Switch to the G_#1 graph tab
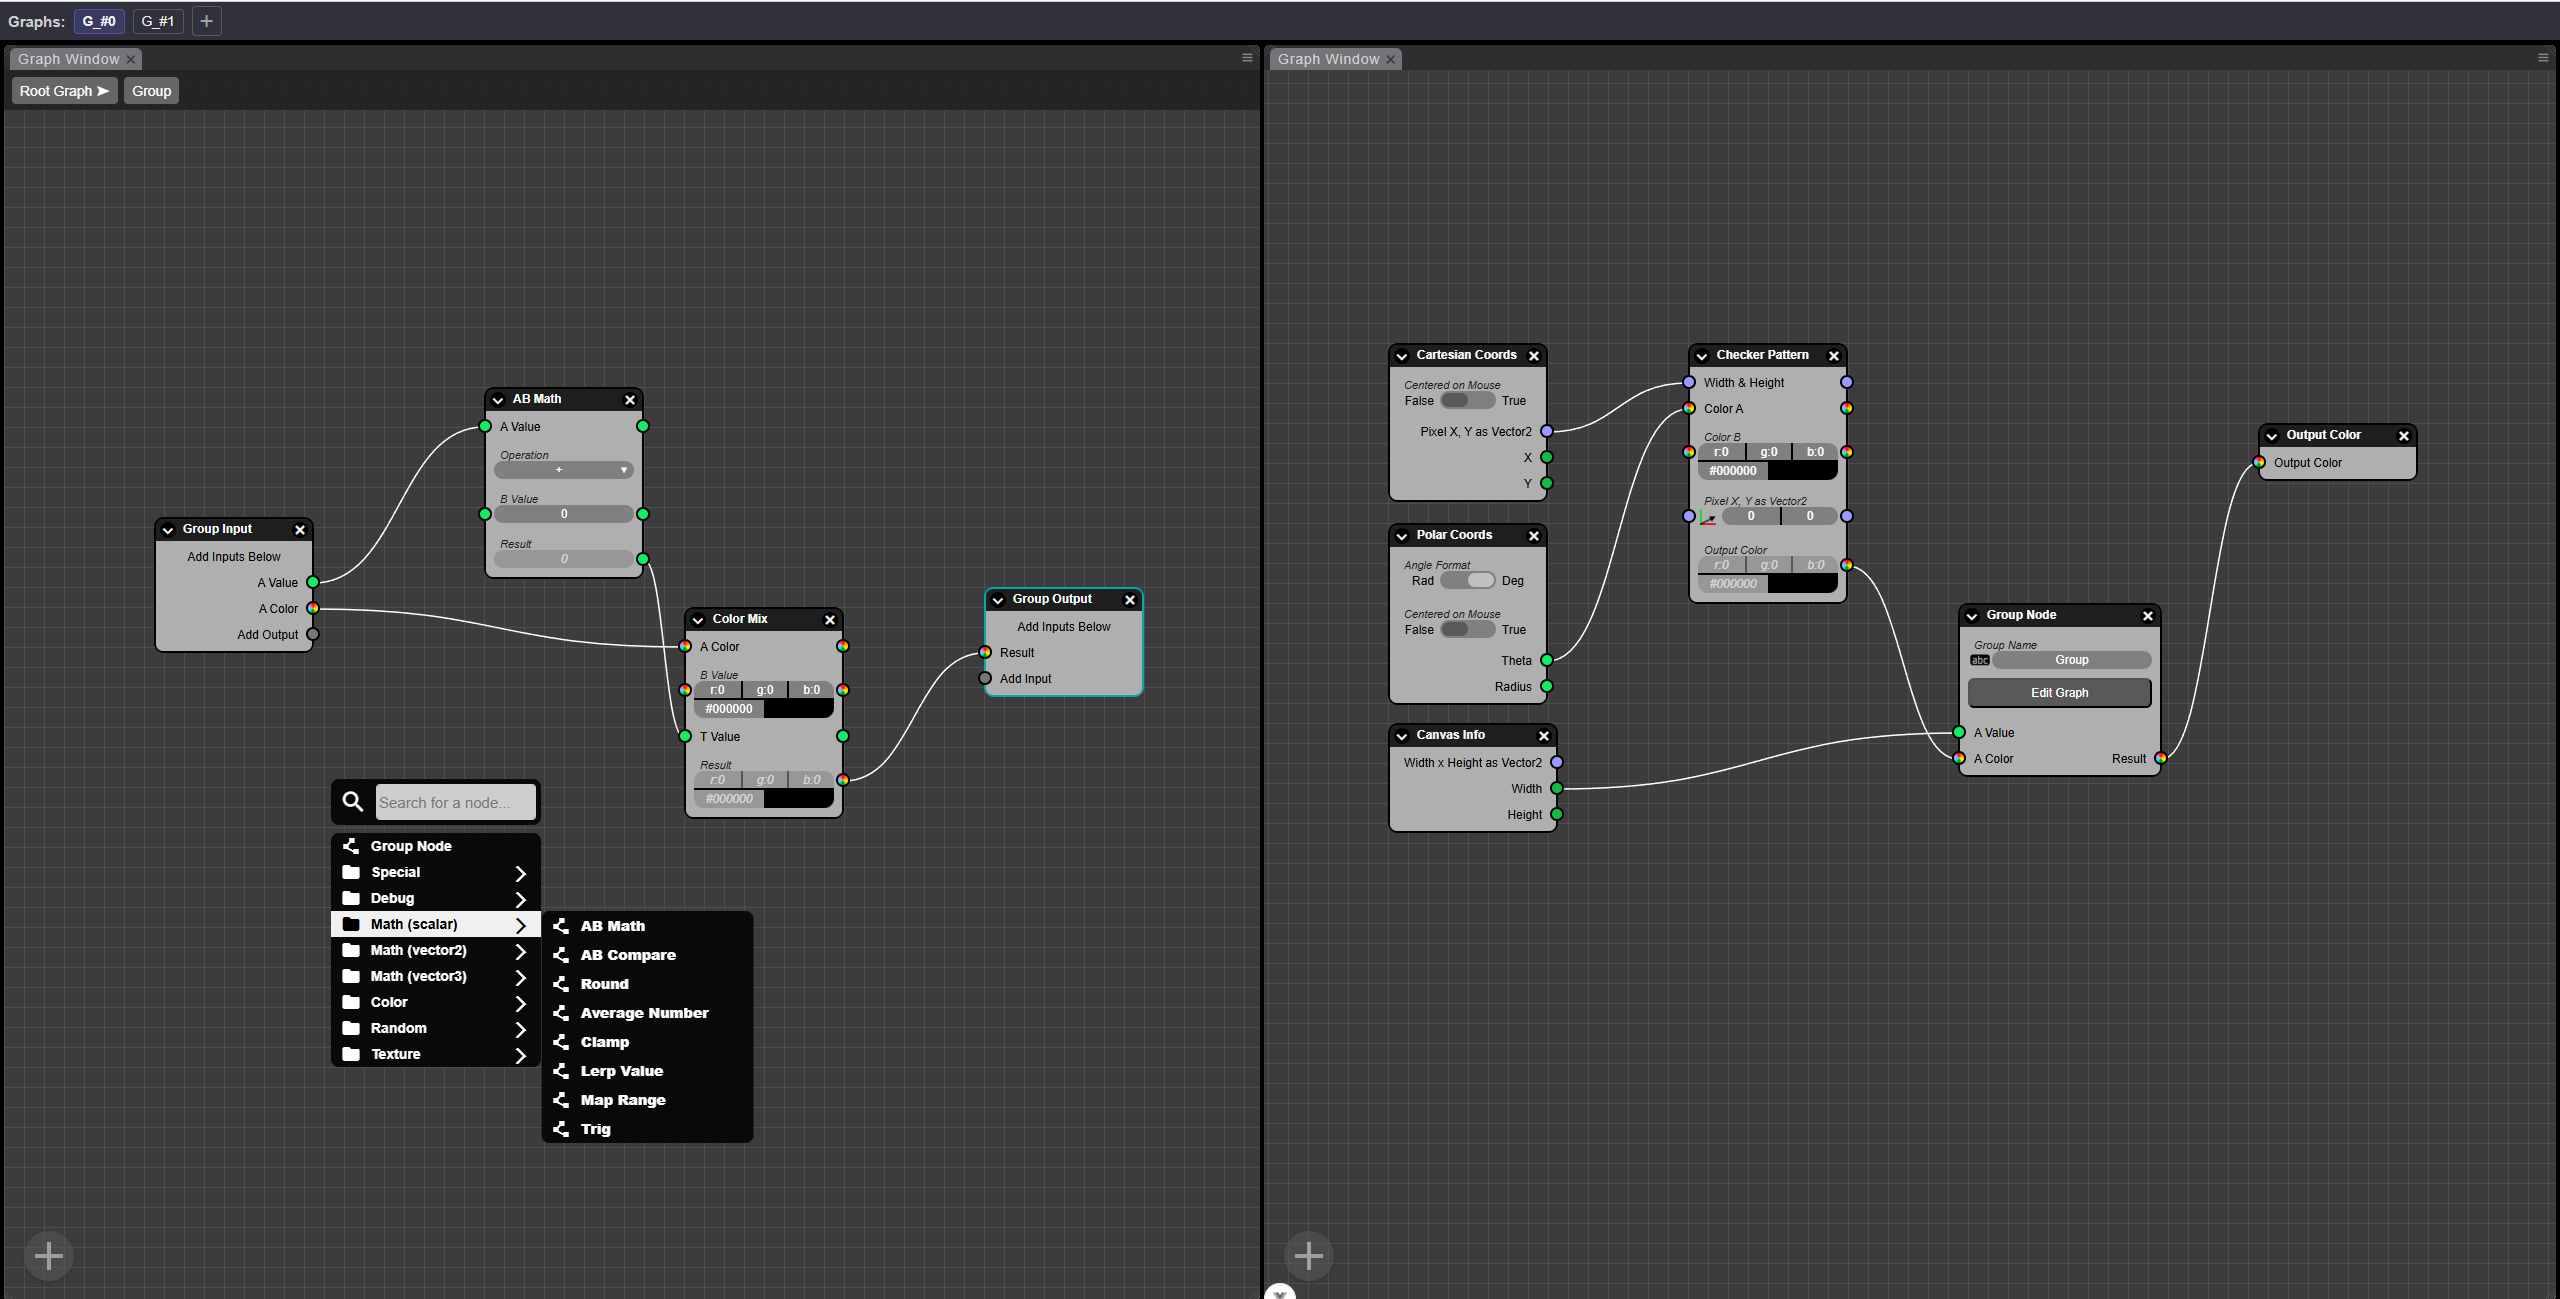 coord(158,21)
